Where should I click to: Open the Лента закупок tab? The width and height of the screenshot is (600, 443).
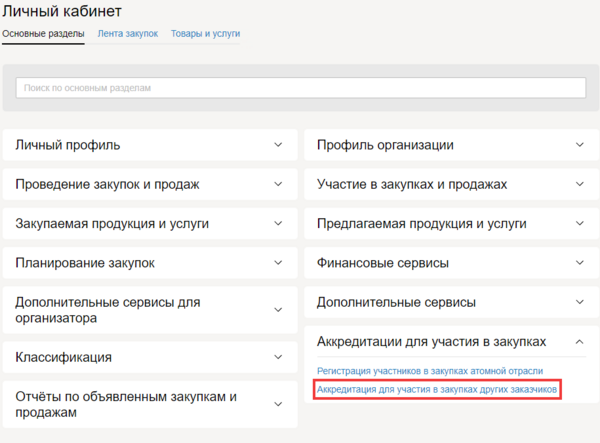[128, 34]
